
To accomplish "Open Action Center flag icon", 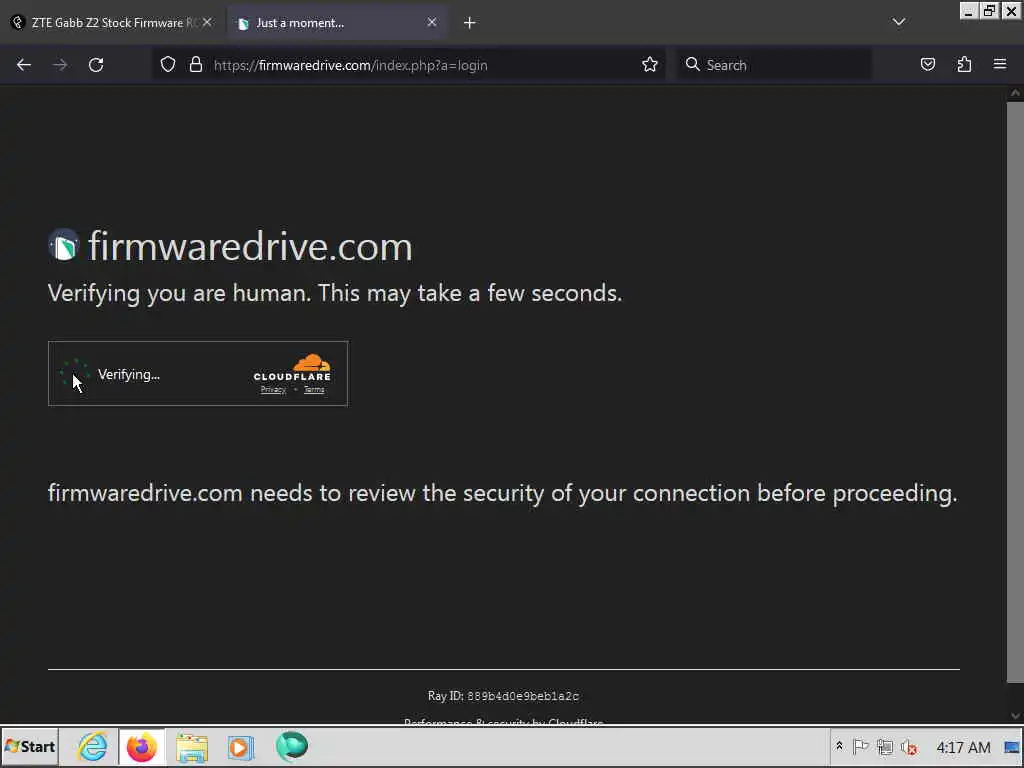I will pos(861,746).
